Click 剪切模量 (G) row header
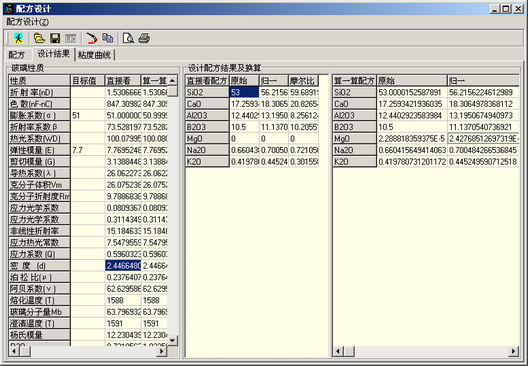 pos(39,162)
